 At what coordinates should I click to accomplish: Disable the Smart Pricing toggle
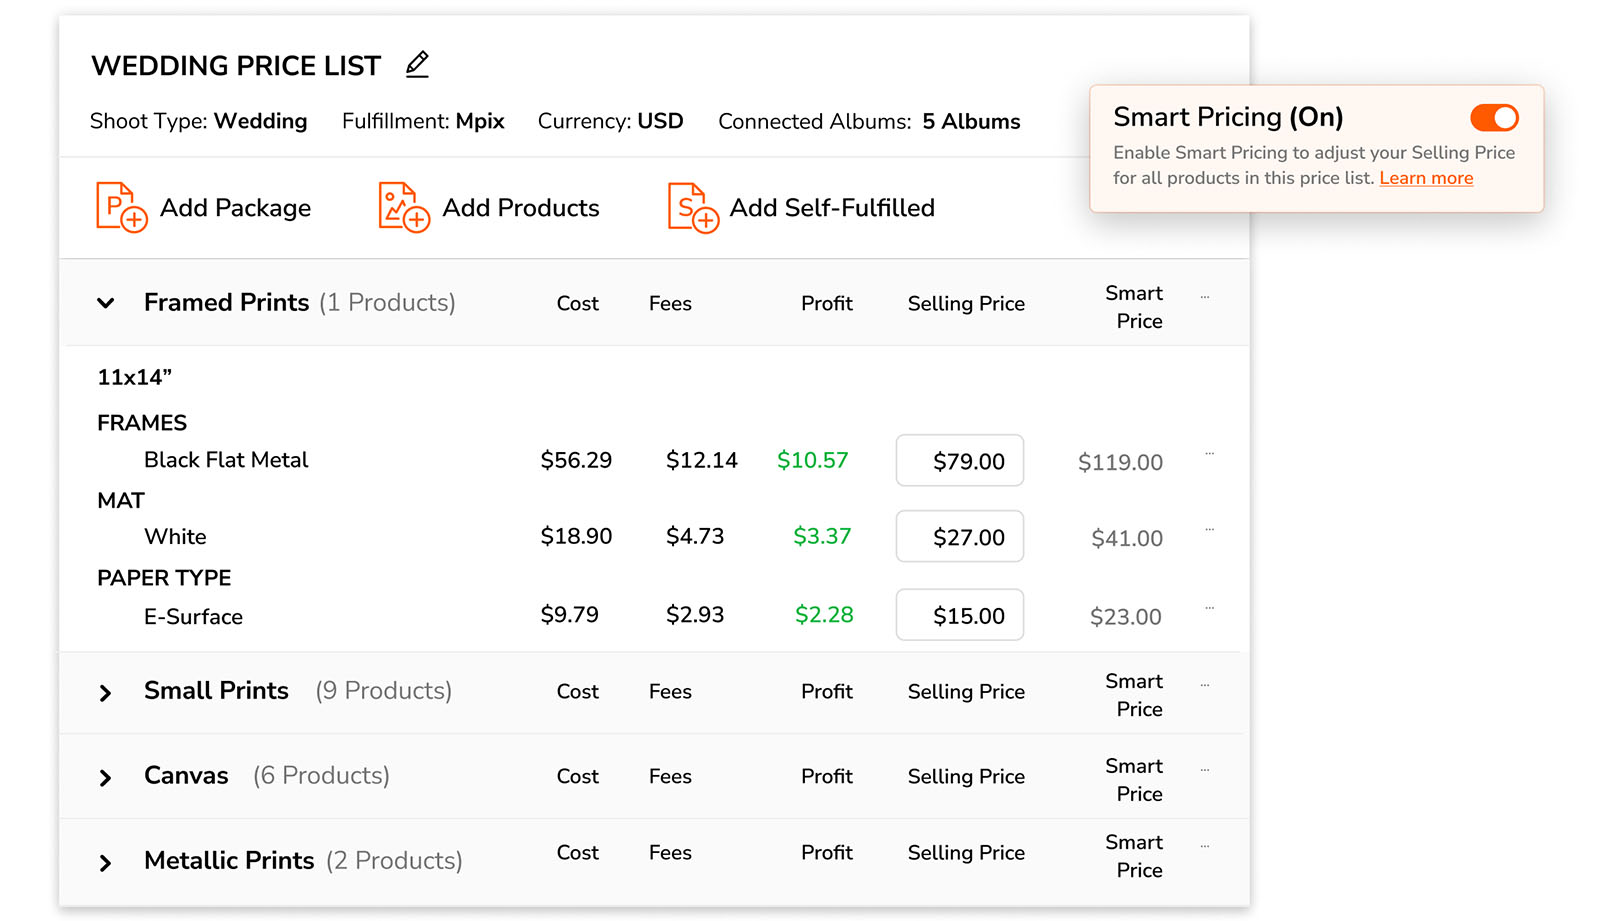coord(1493,117)
